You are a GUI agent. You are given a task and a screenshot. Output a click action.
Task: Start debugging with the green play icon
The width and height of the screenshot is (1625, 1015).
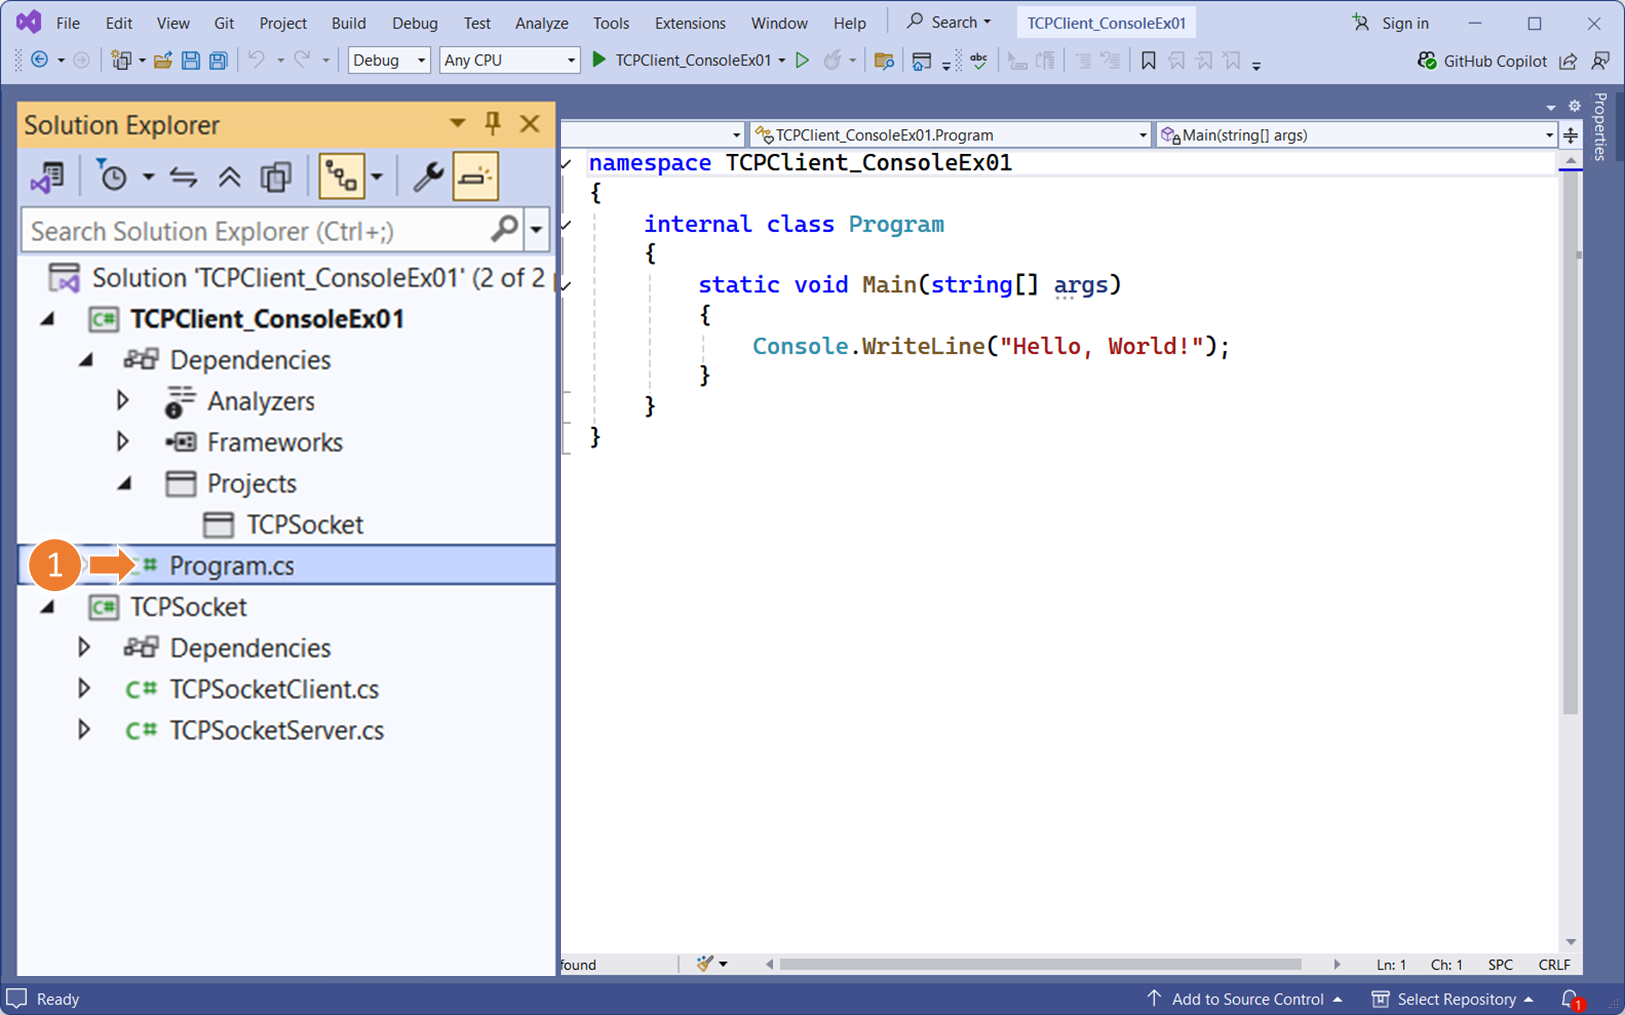click(599, 60)
